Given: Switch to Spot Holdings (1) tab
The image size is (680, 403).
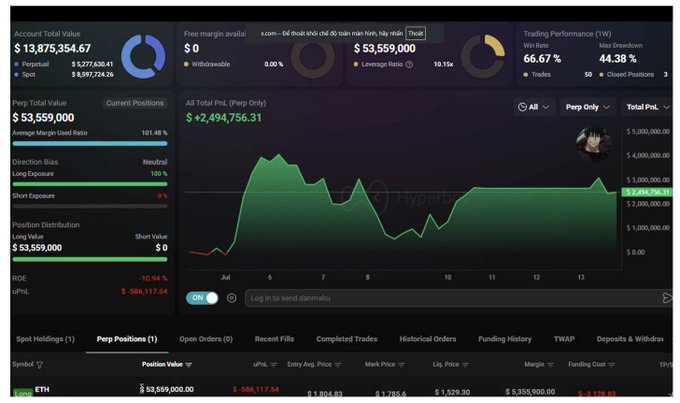Looking at the screenshot, I should click(46, 339).
